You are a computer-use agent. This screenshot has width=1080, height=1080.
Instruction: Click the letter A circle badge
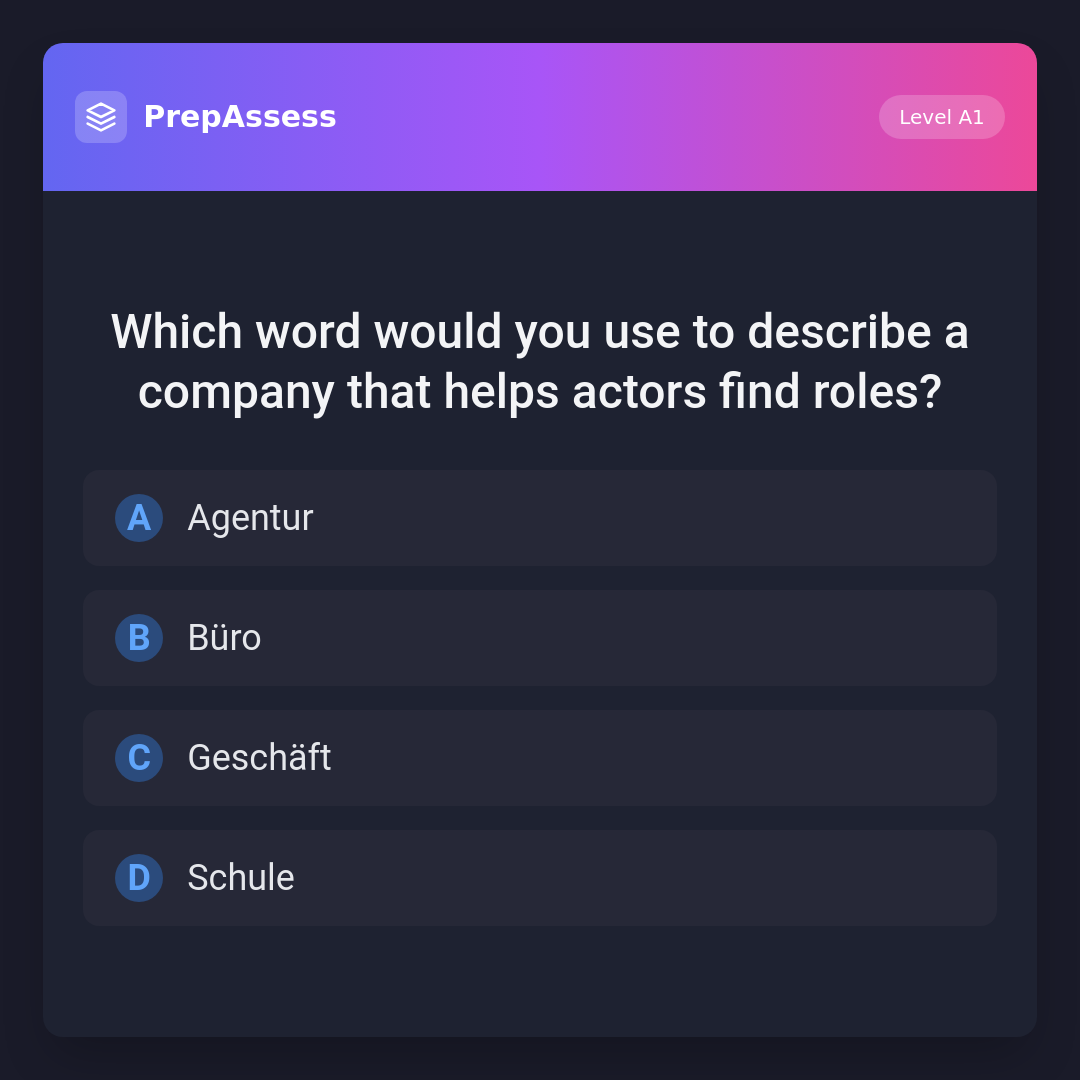139,518
